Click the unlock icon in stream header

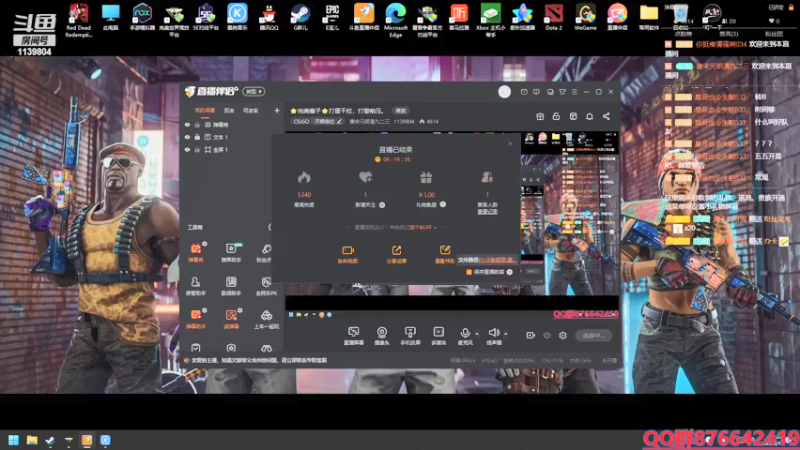[x=556, y=116]
